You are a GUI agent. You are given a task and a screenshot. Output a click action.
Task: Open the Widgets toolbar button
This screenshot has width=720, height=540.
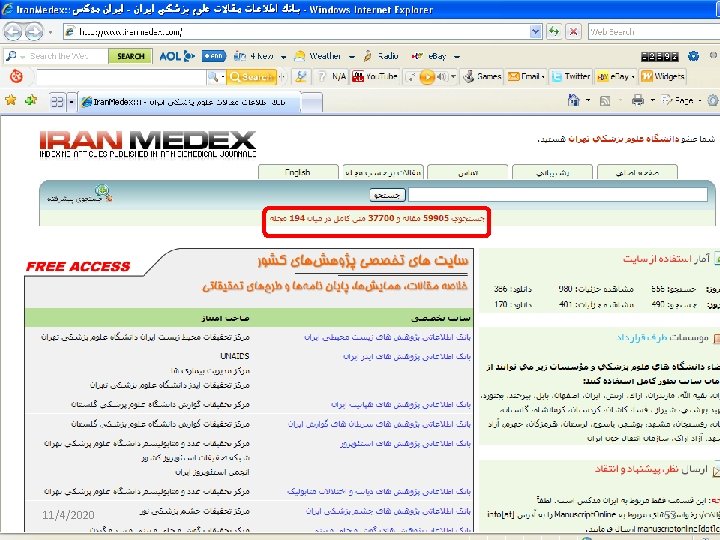pos(663,77)
